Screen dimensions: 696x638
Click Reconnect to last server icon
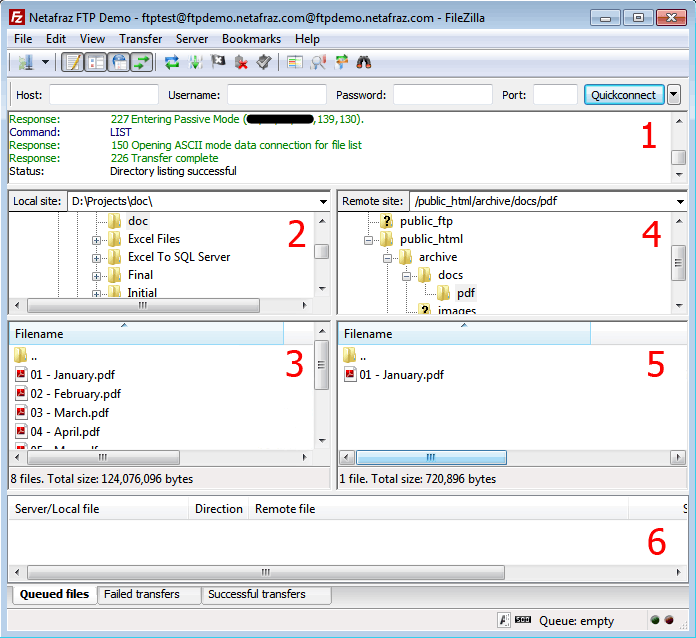264,62
